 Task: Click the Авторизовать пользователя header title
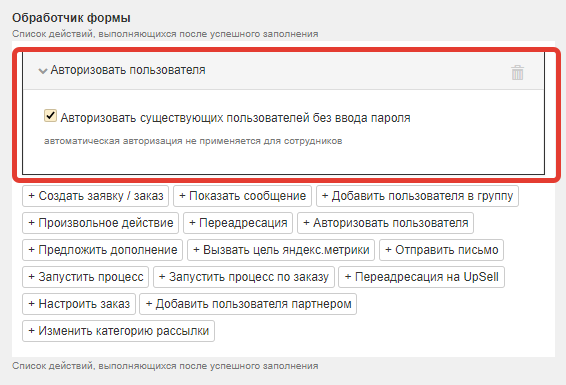point(128,70)
